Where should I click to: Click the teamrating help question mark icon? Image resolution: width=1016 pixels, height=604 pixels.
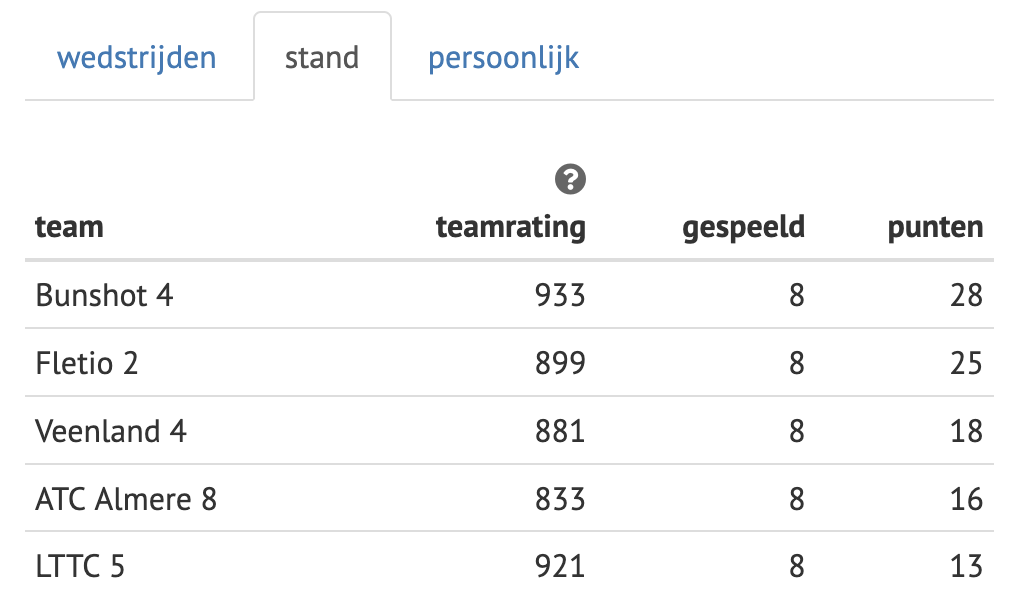pyautogui.click(x=570, y=180)
